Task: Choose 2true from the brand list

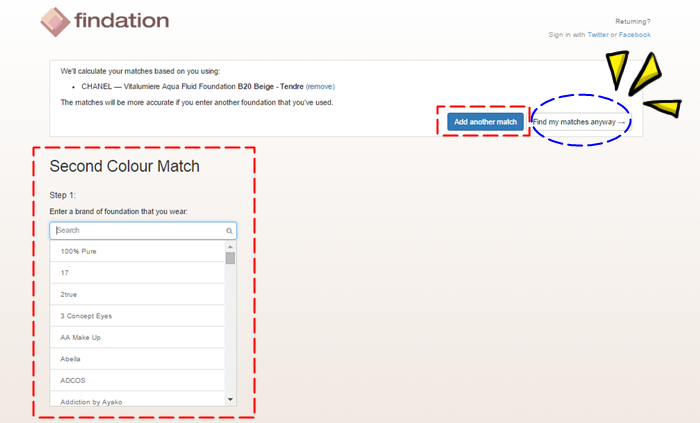Action: pos(137,294)
